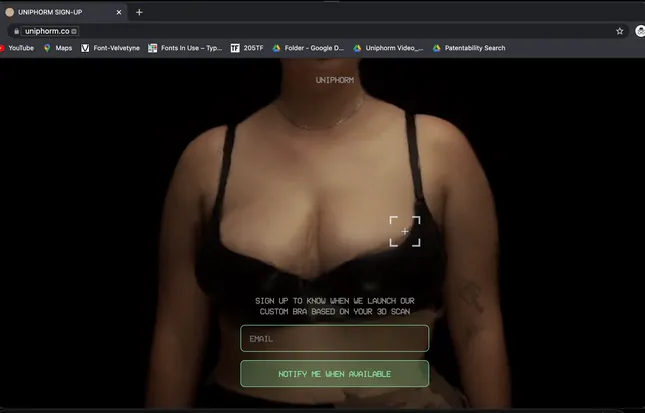Click the Velvetyne V favicon
This screenshot has height=413, width=645.
pyautogui.click(x=85, y=48)
